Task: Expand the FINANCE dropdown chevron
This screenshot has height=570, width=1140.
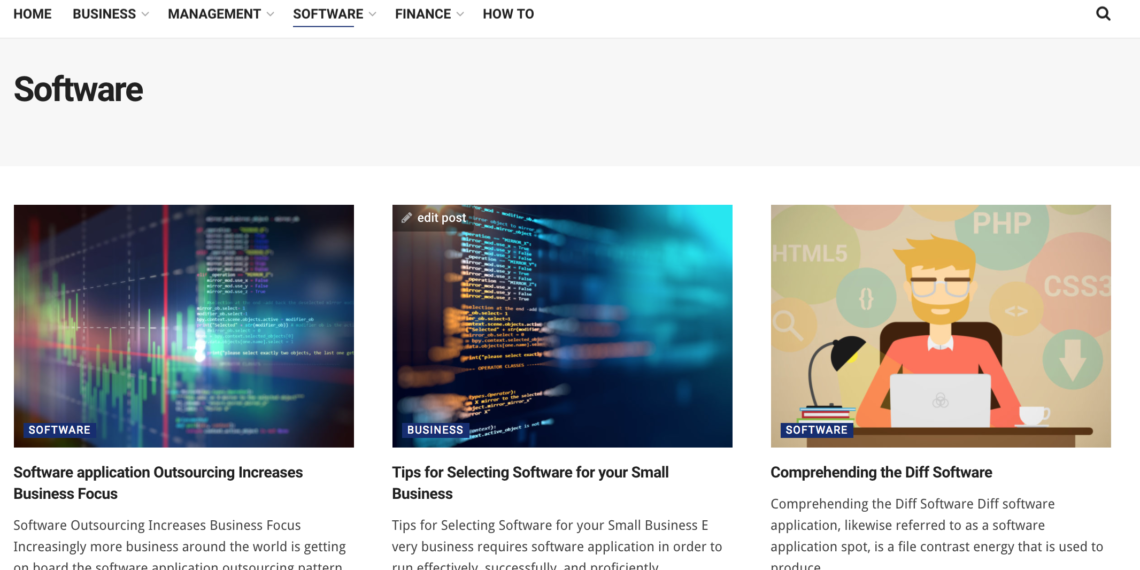Action: tap(460, 15)
